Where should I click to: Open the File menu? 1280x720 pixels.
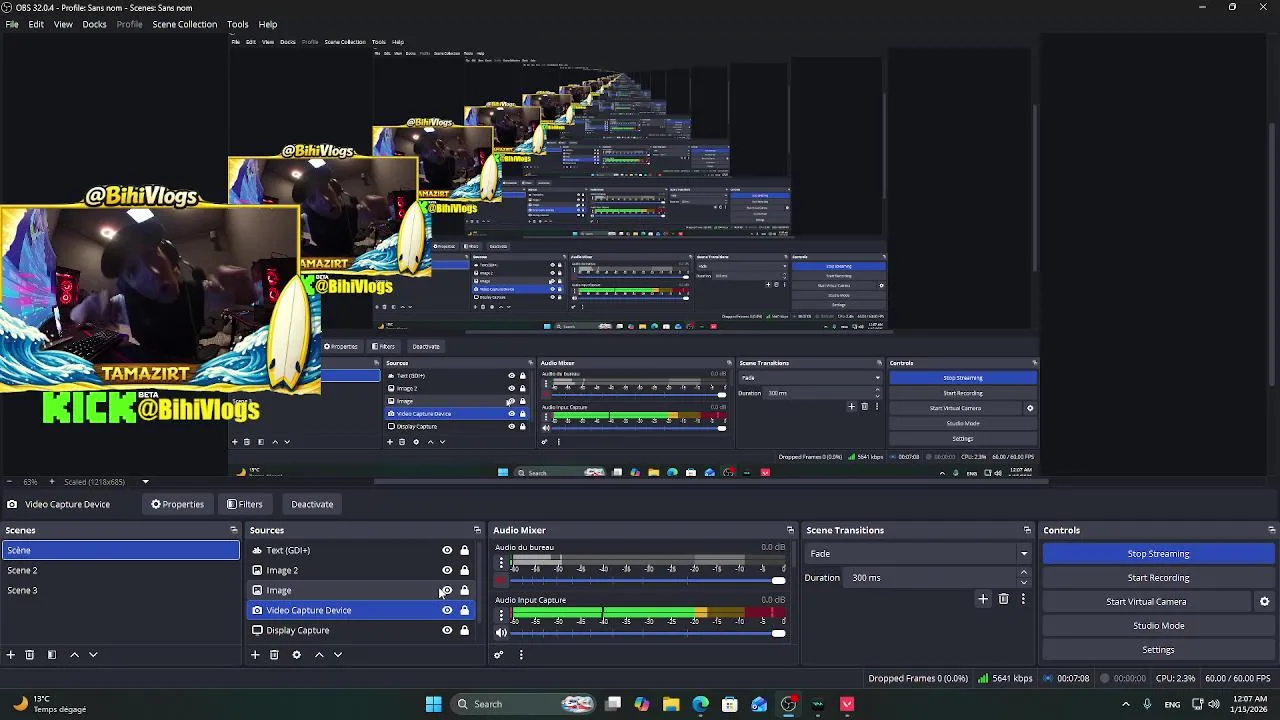point(12,24)
